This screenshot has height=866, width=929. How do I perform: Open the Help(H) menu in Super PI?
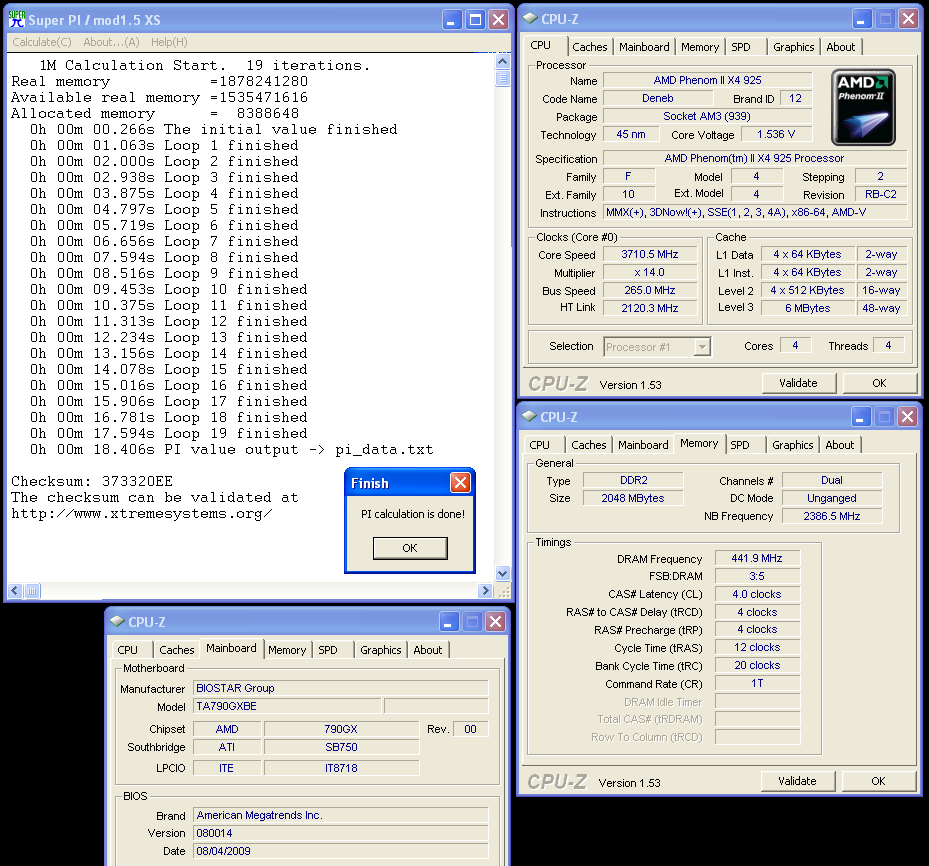coord(169,42)
